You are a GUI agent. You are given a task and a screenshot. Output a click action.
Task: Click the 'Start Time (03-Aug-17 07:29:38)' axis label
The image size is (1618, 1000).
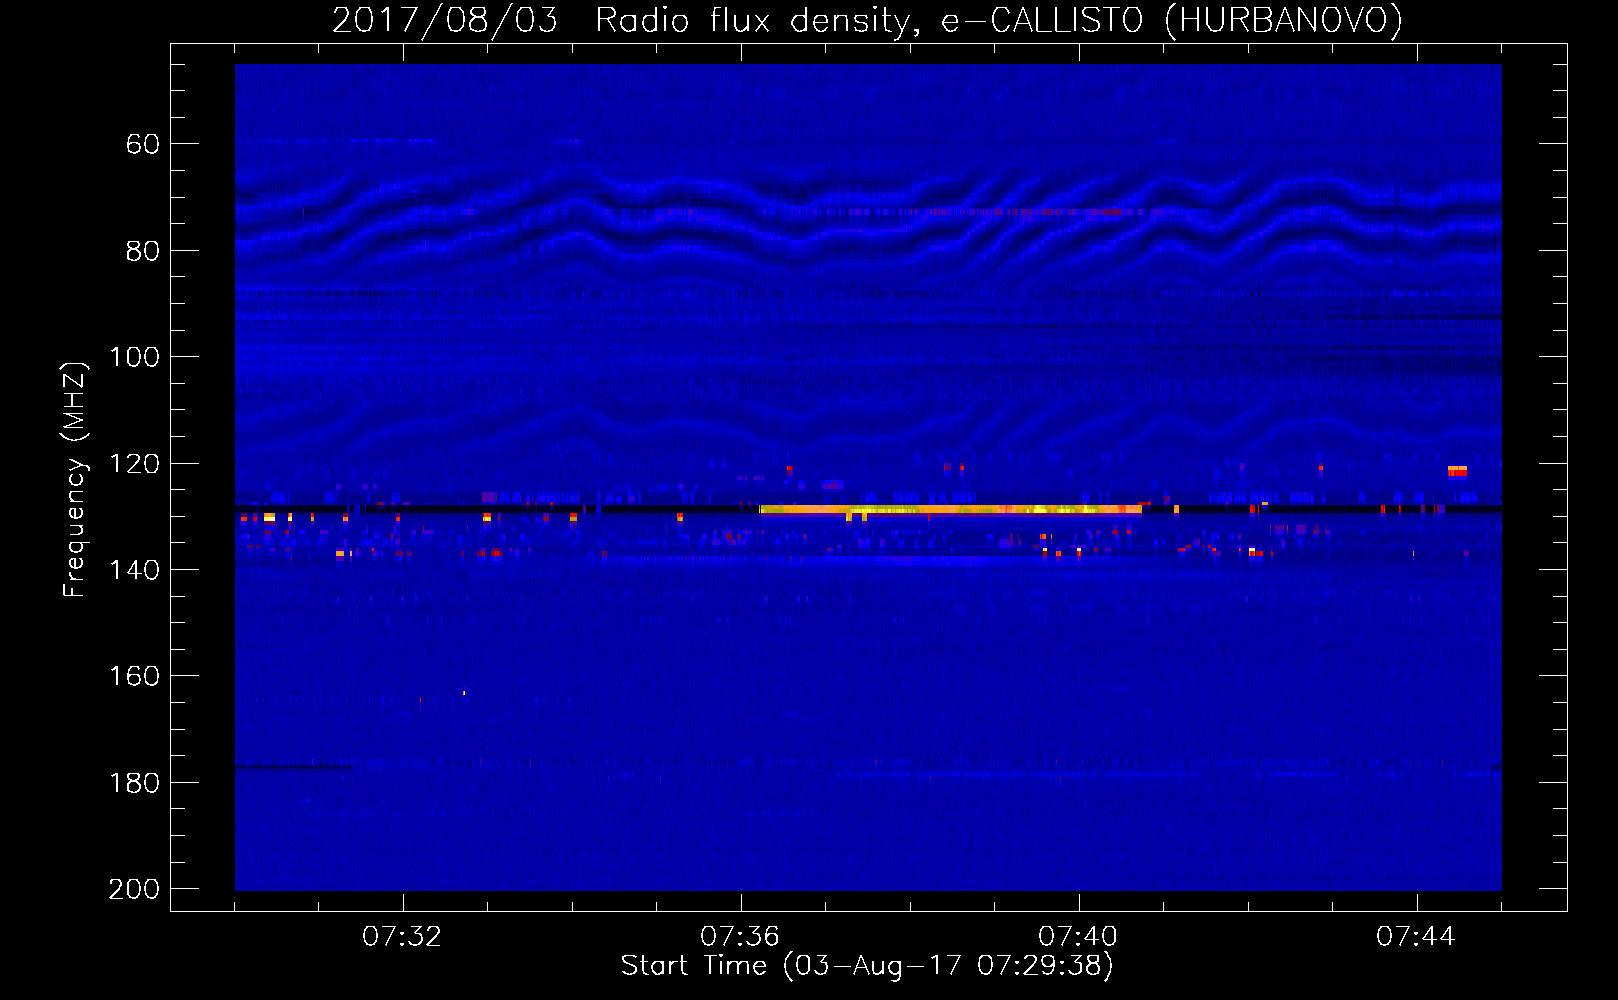867,966
